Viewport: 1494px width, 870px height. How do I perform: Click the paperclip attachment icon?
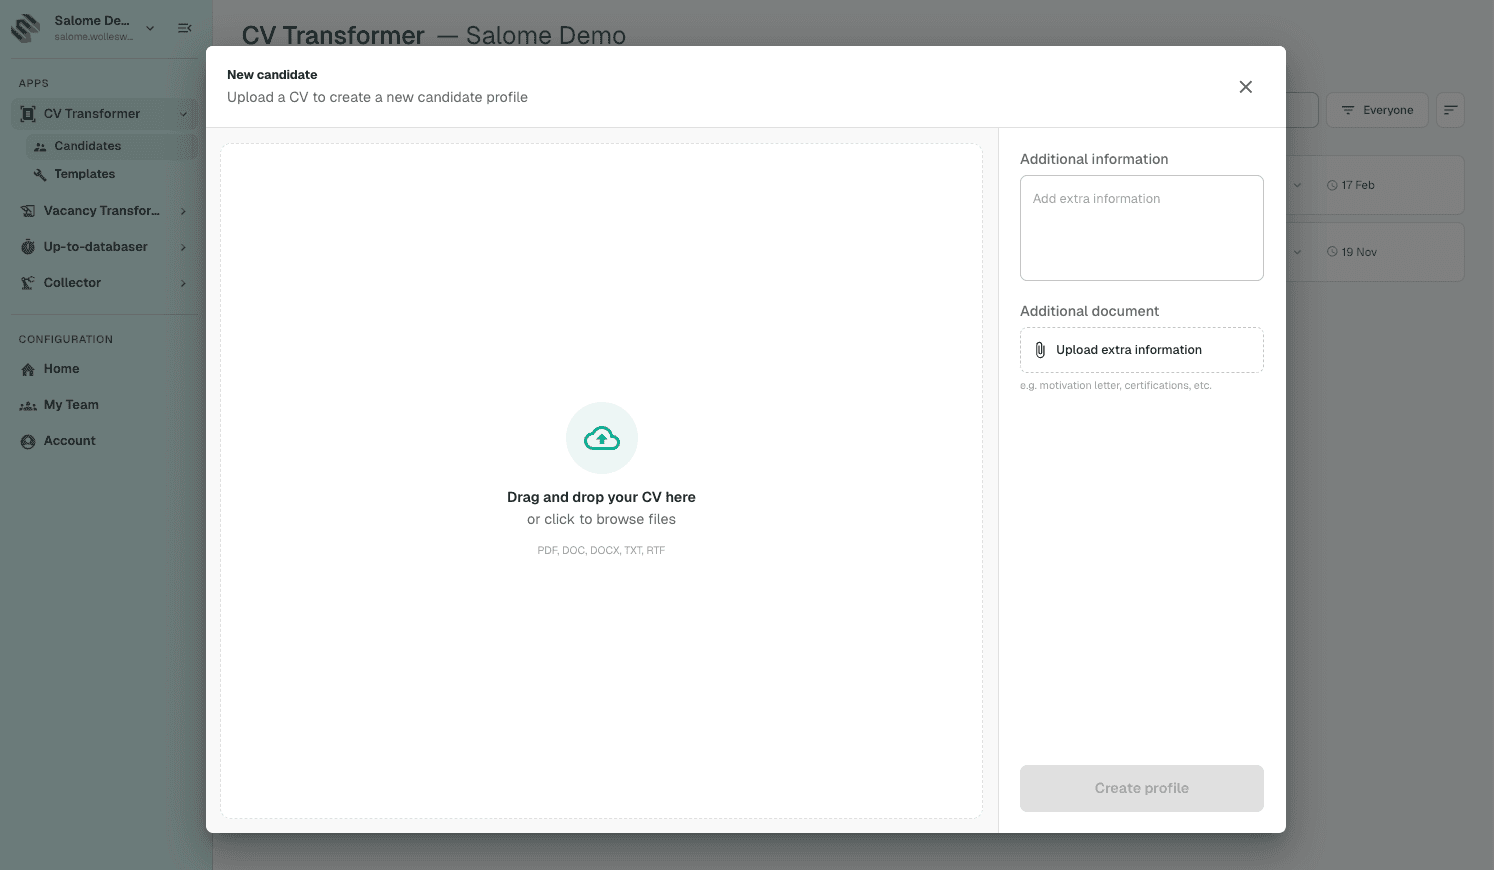pos(1040,350)
